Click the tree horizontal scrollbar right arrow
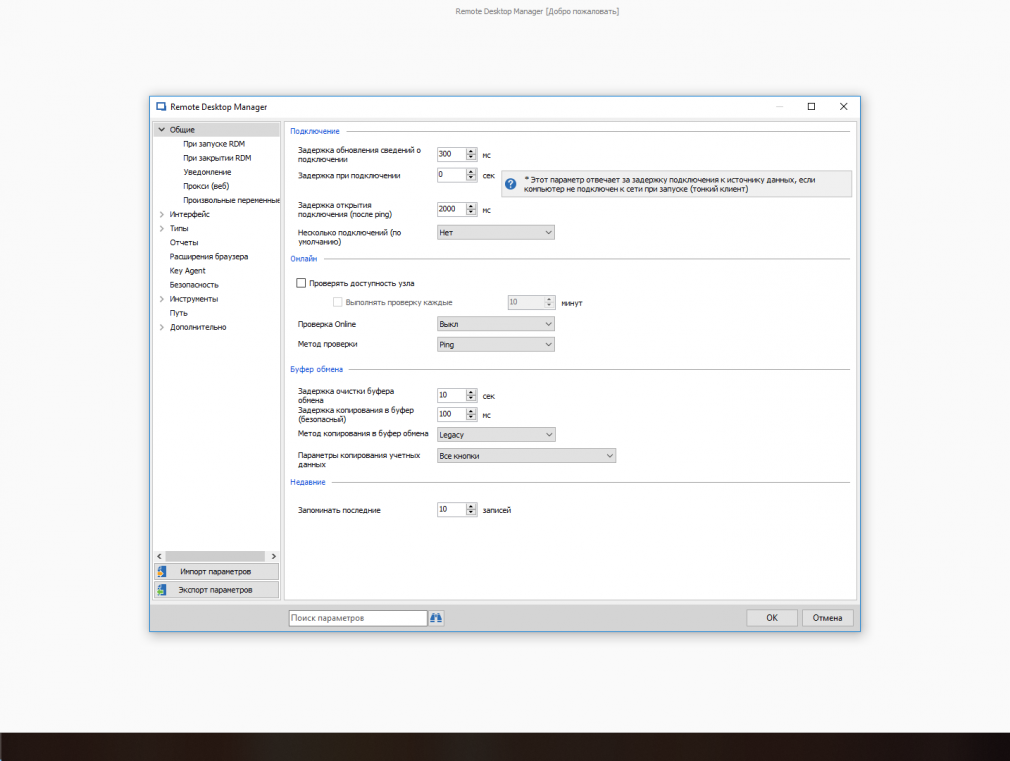 click(274, 556)
